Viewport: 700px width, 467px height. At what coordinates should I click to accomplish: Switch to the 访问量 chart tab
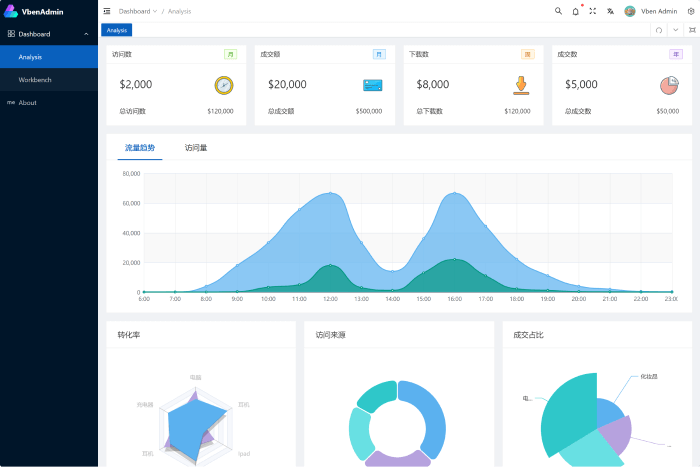tap(196, 148)
